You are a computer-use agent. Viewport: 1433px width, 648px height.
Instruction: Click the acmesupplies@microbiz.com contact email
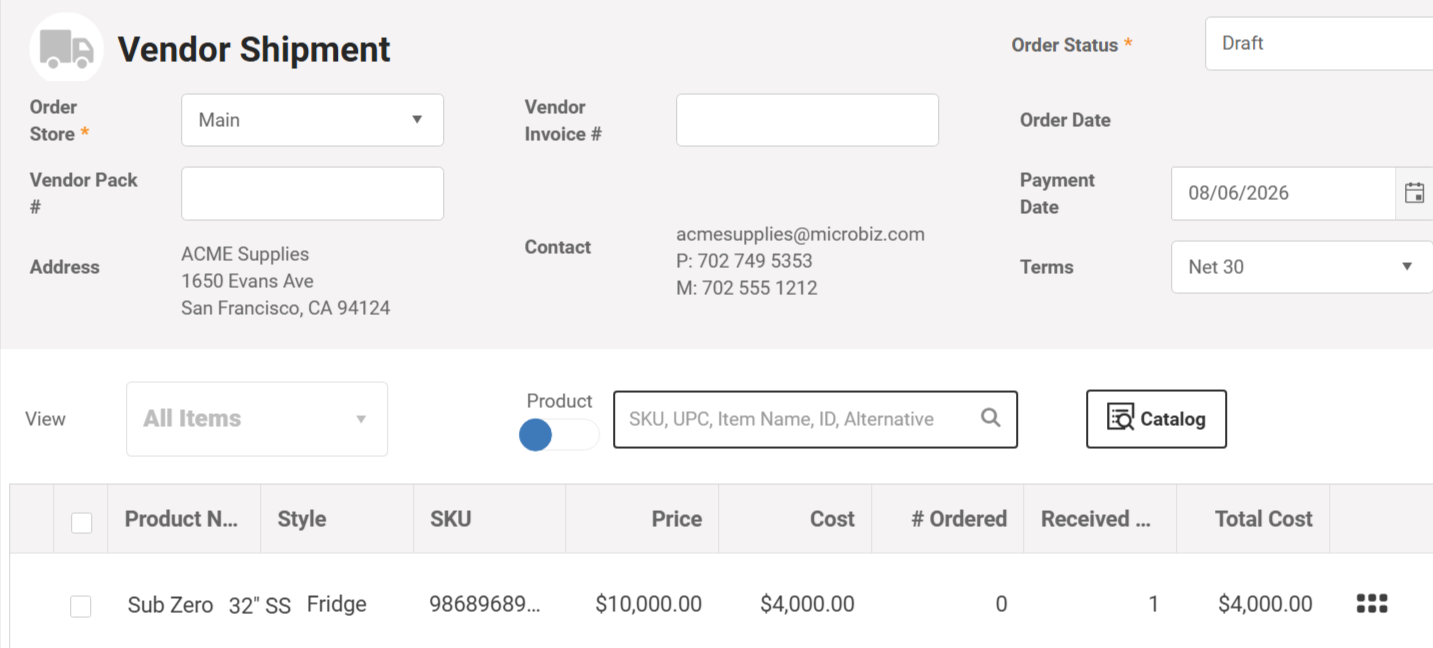[800, 234]
